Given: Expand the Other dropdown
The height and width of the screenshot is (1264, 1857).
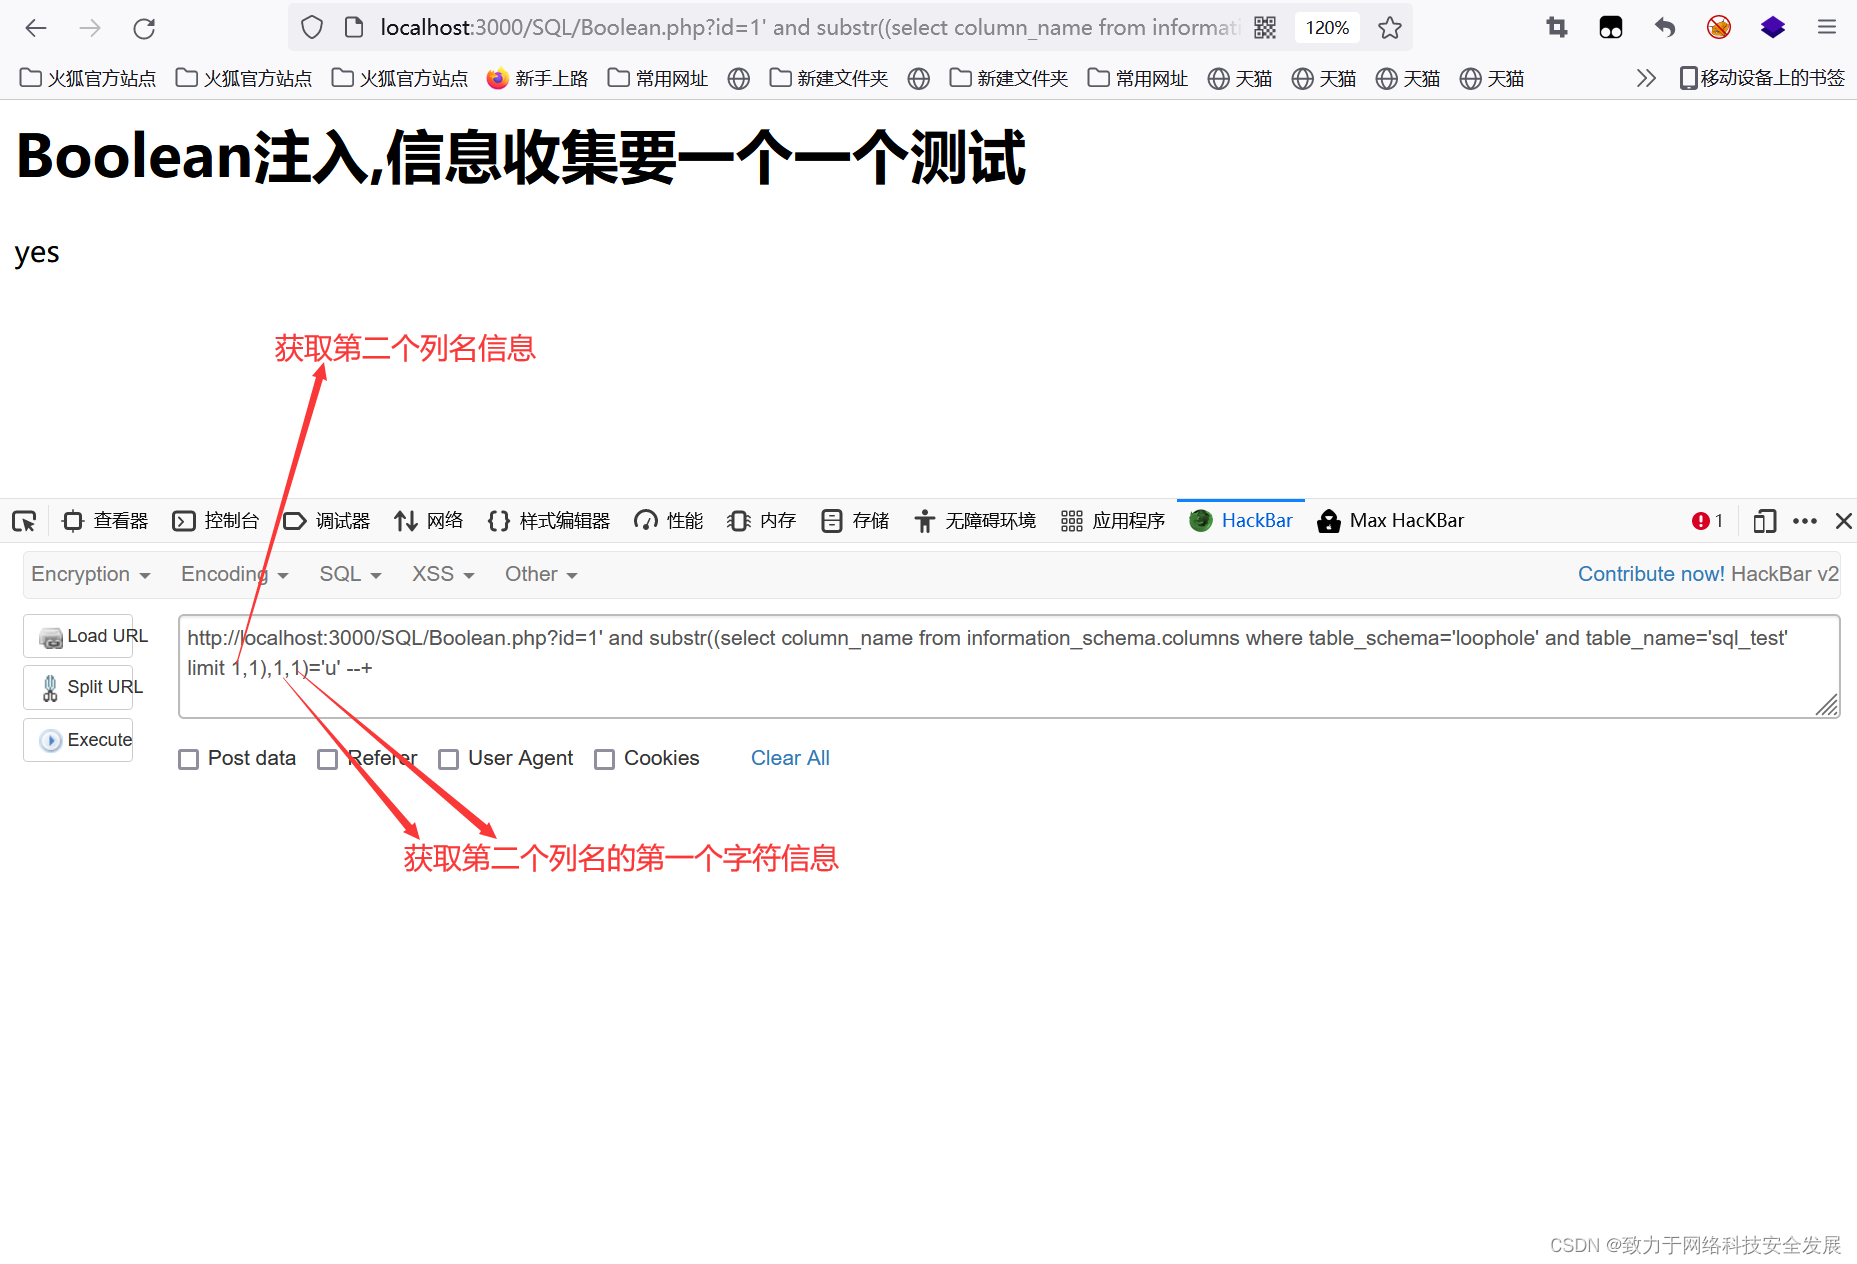Looking at the screenshot, I should 541,574.
